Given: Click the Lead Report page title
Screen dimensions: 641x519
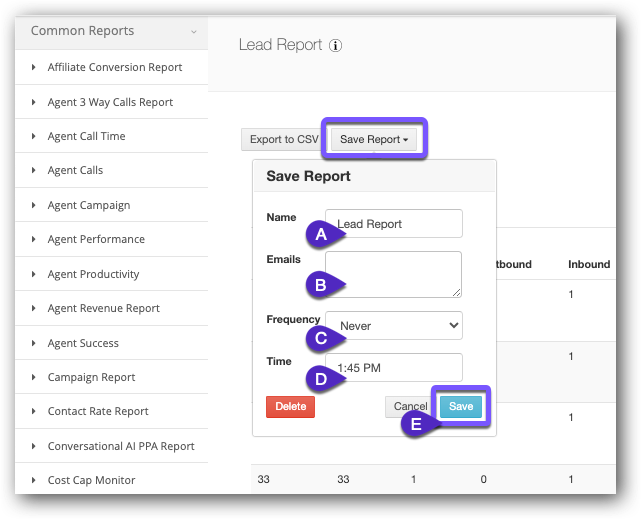Looking at the screenshot, I should tap(280, 45).
